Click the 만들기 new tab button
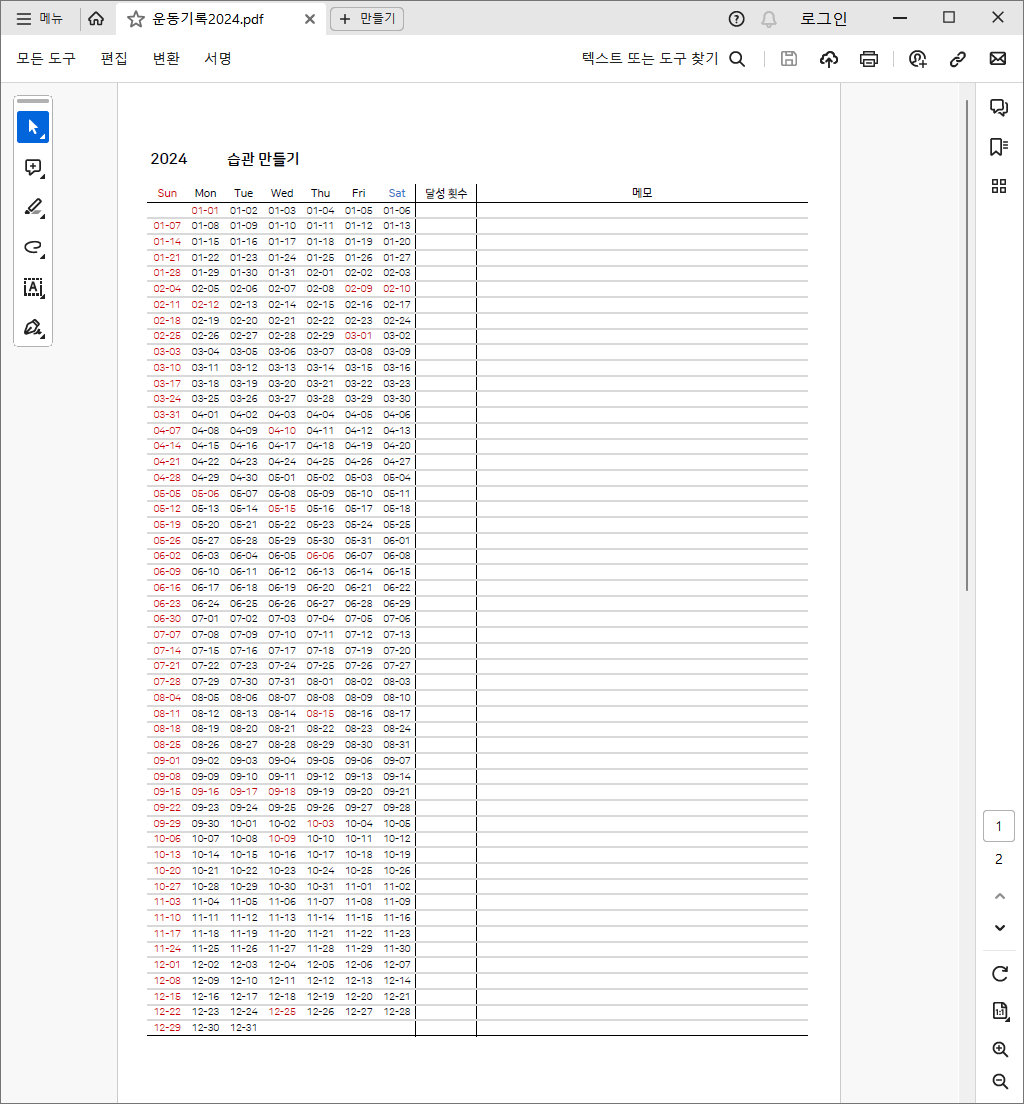 [x=367, y=19]
